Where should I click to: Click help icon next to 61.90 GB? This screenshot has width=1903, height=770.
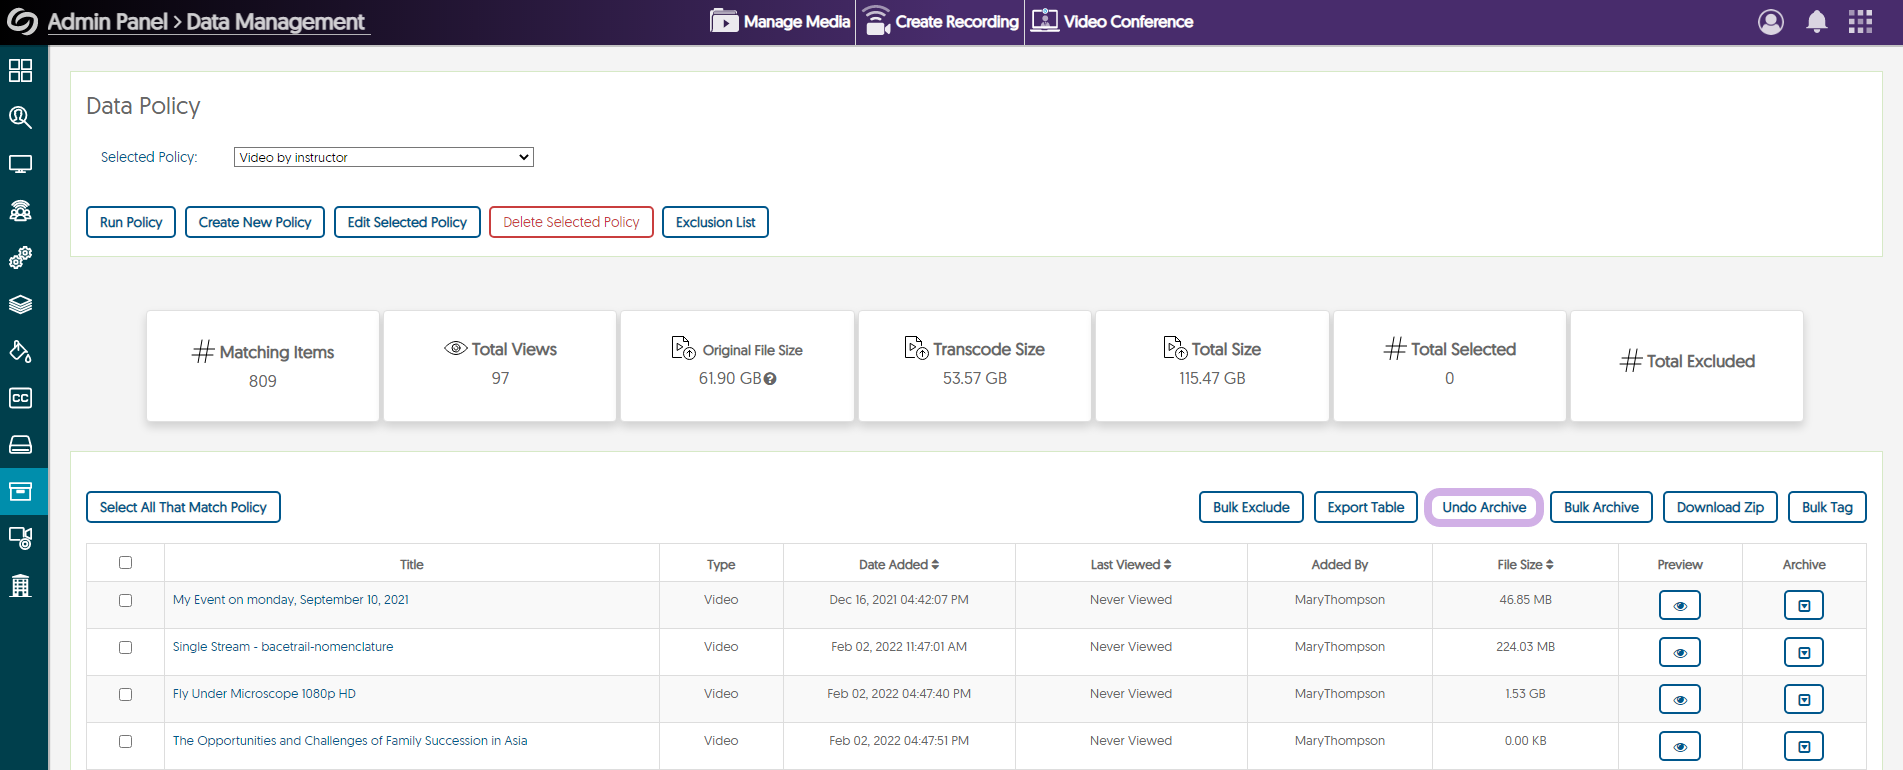pos(770,379)
